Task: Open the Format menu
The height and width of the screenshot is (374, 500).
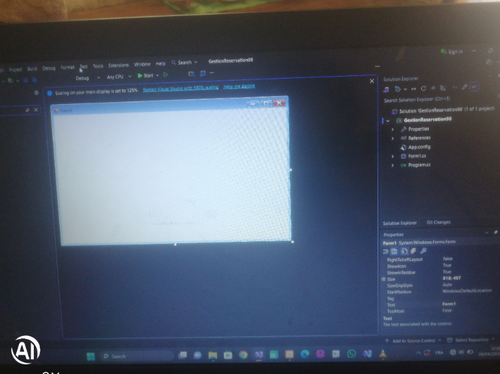Action: [x=67, y=67]
